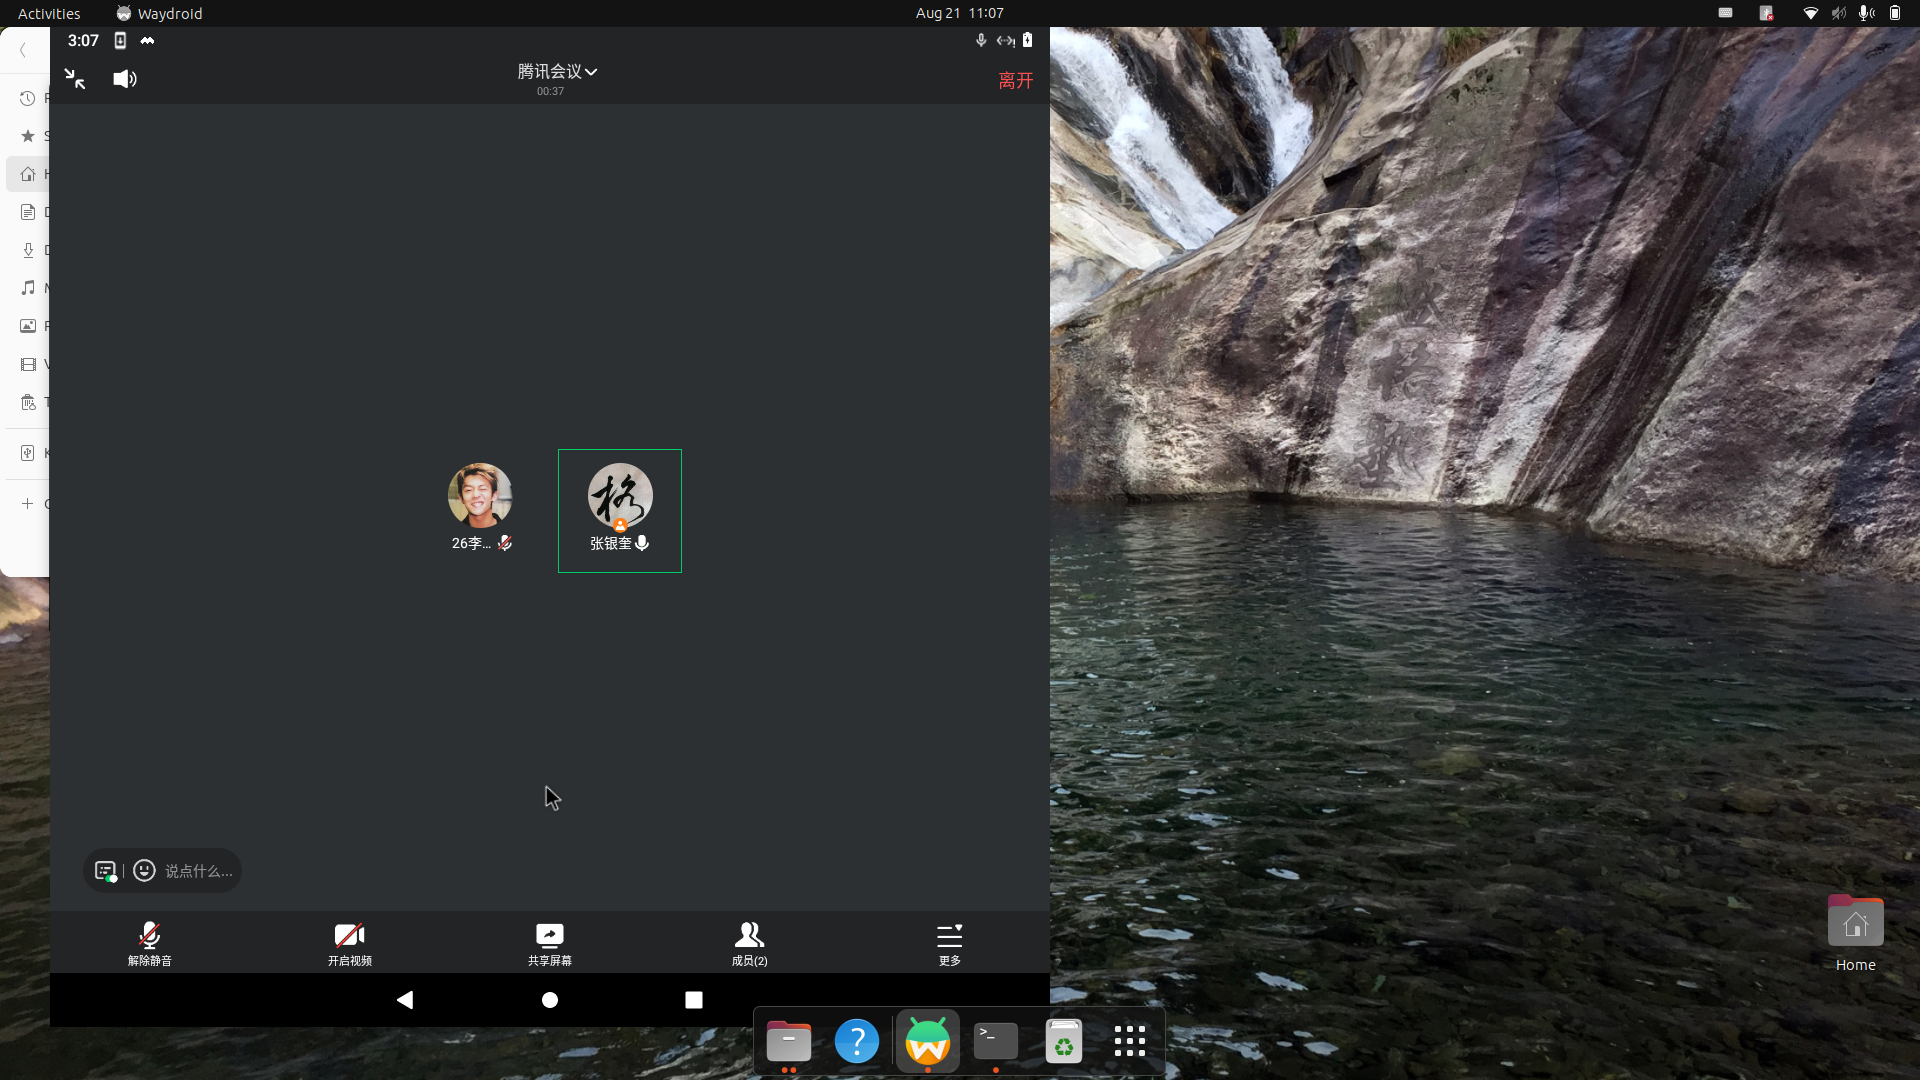Leave the meeting with the 离开 button

tap(1015, 80)
